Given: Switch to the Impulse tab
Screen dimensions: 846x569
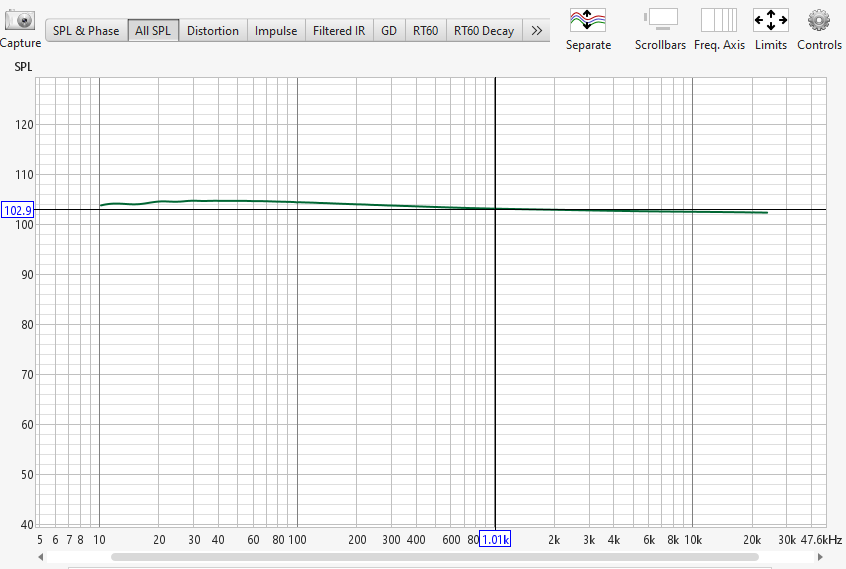Looking at the screenshot, I should [276, 31].
